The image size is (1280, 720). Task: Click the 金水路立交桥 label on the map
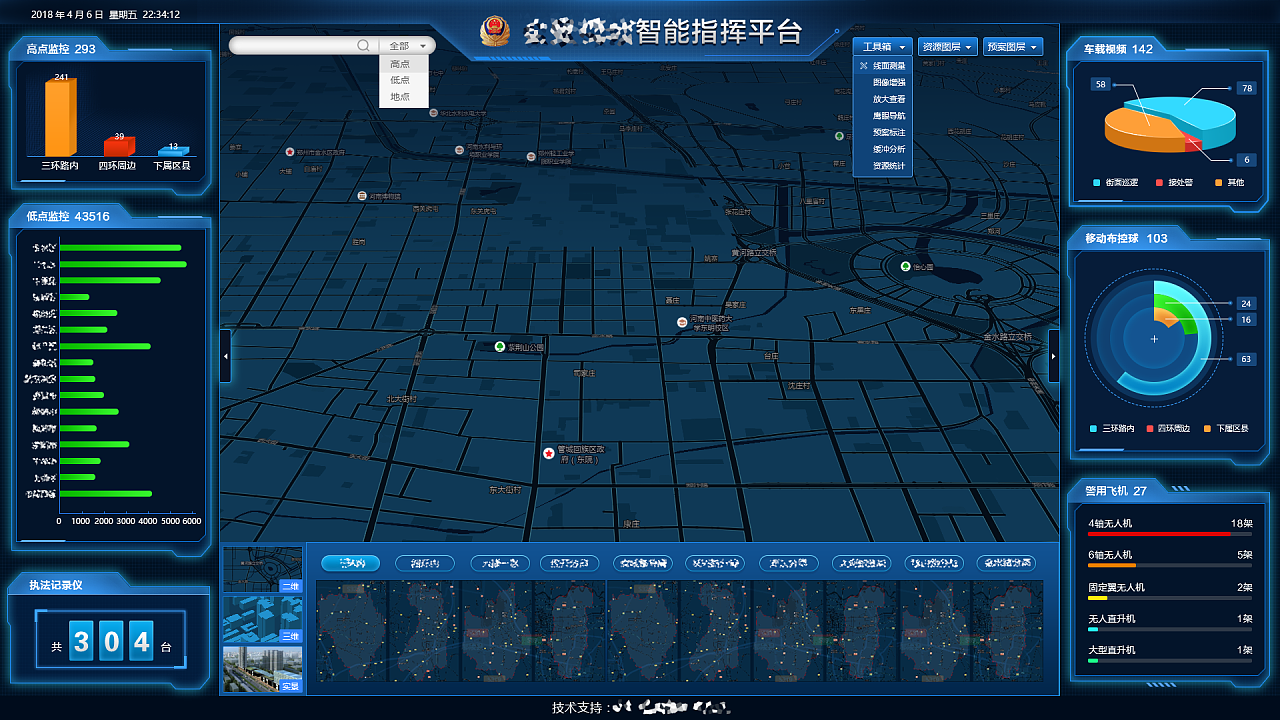tap(1007, 337)
